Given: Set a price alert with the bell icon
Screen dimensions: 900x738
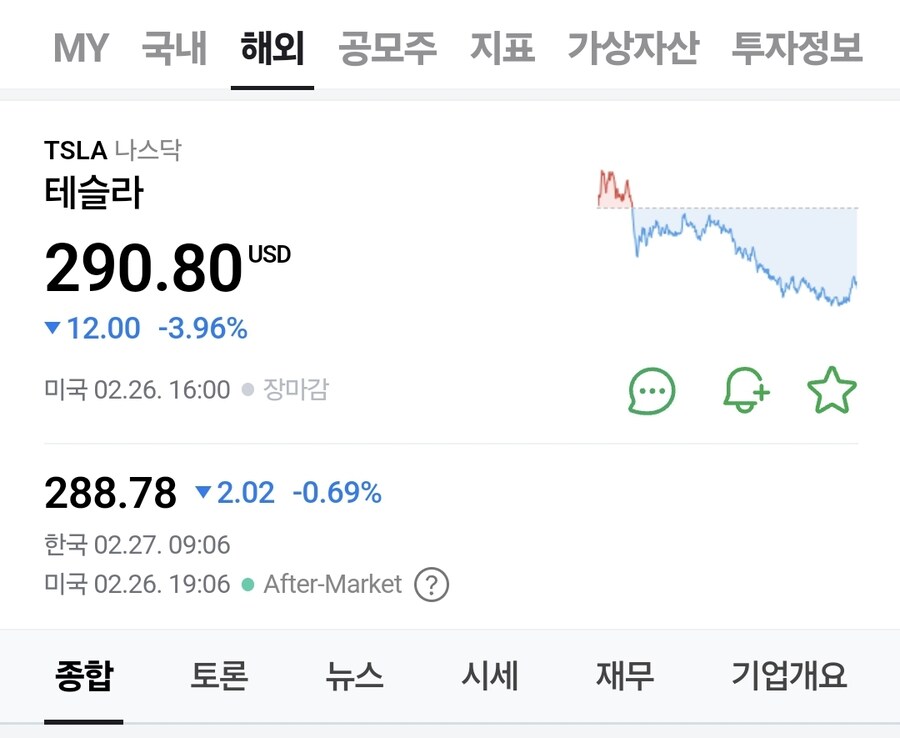Looking at the screenshot, I should [745, 390].
